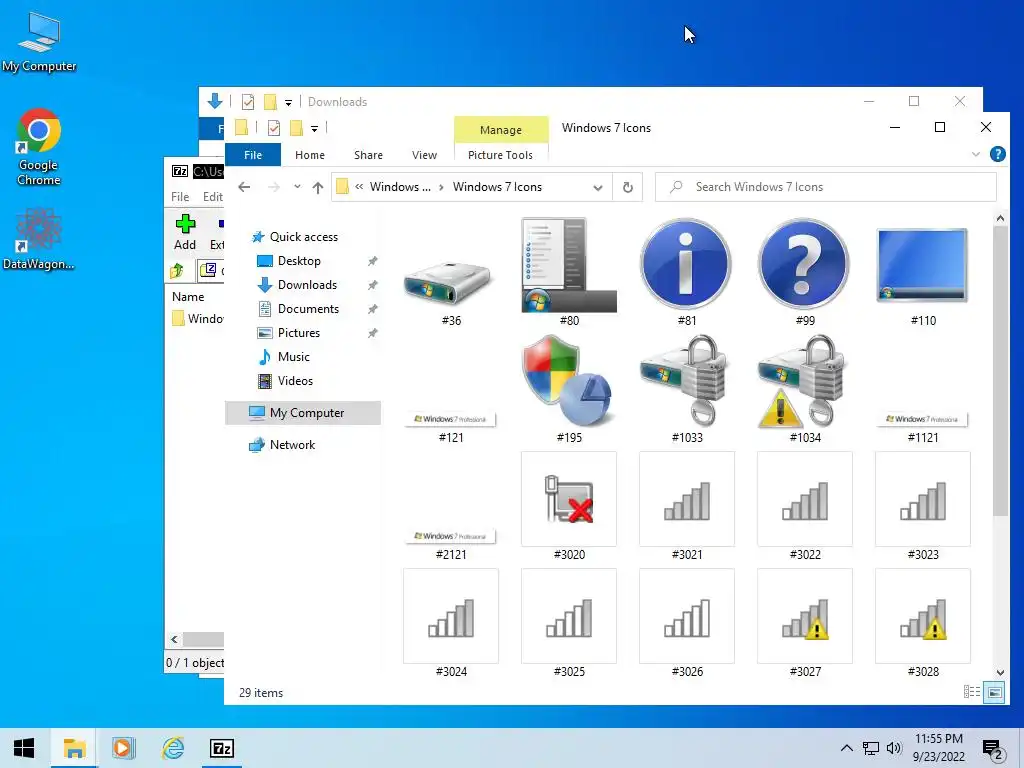Refresh the Windows 7 Icons folder

click(628, 187)
